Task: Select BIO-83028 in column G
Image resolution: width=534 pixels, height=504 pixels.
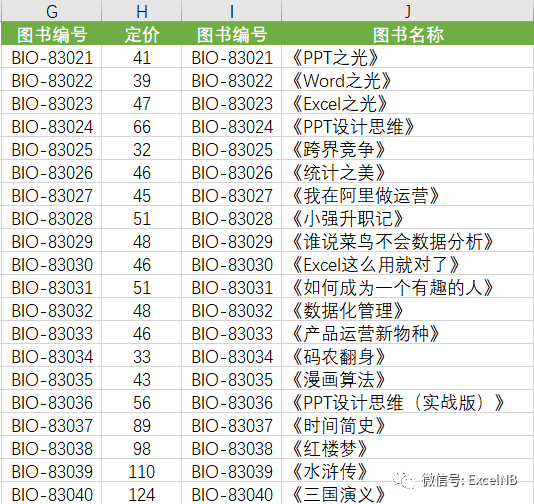Action: (x=51, y=218)
